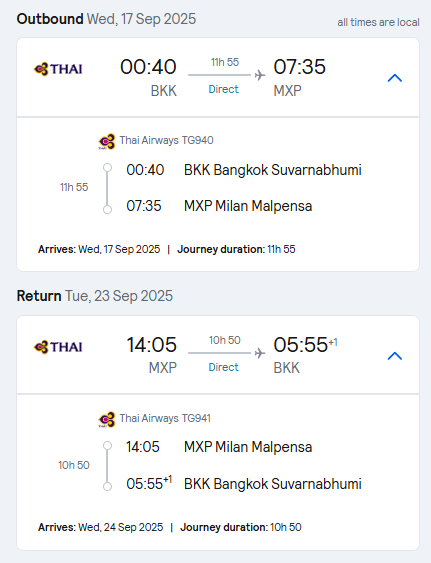Click the outbound airplane route icon
This screenshot has width=431, height=563.
click(260, 75)
